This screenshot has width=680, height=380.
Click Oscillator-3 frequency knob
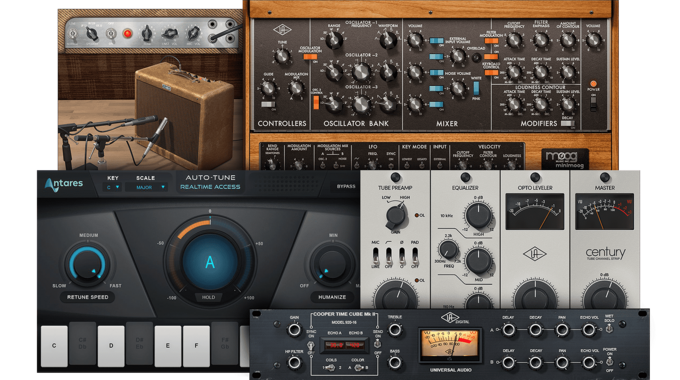coord(361,104)
